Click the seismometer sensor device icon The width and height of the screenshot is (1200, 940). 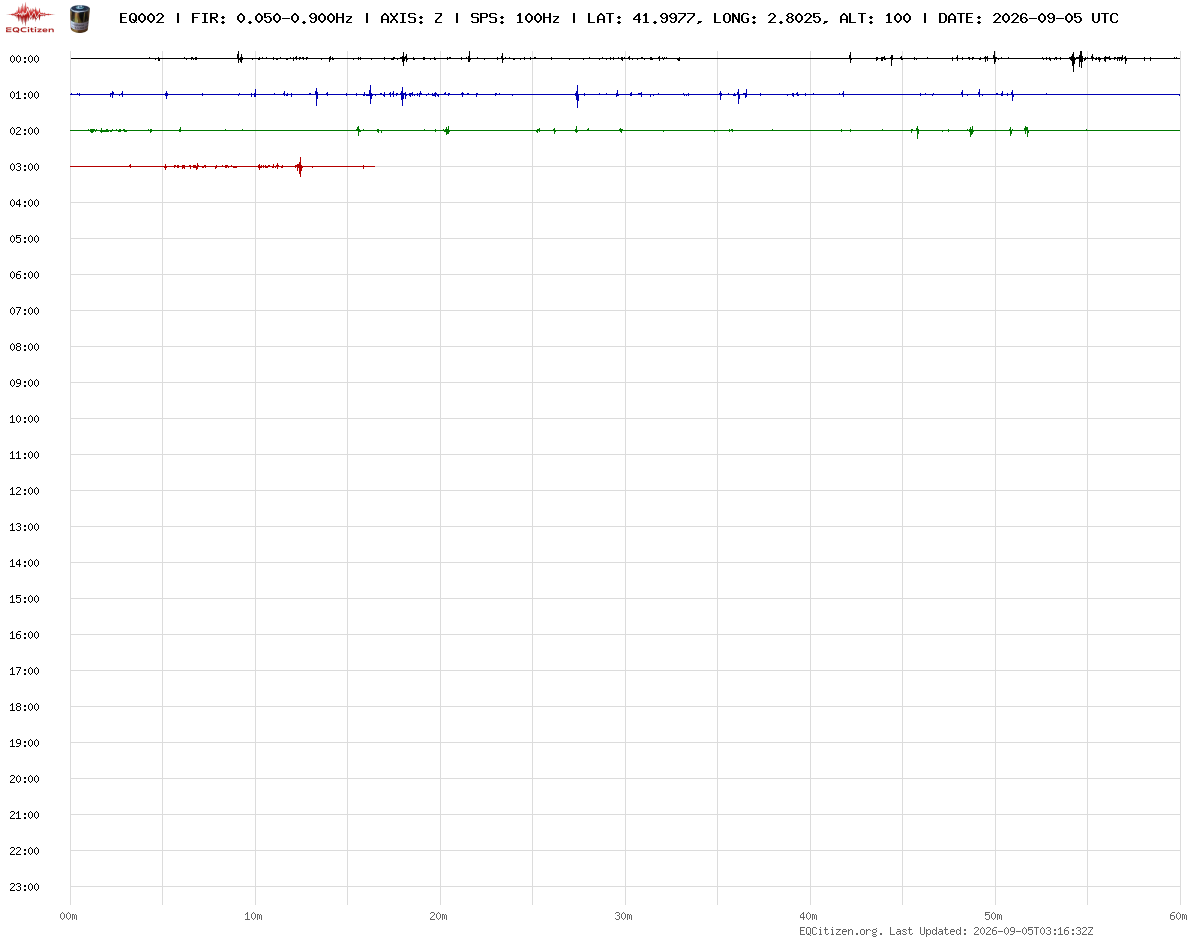point(79,18)
